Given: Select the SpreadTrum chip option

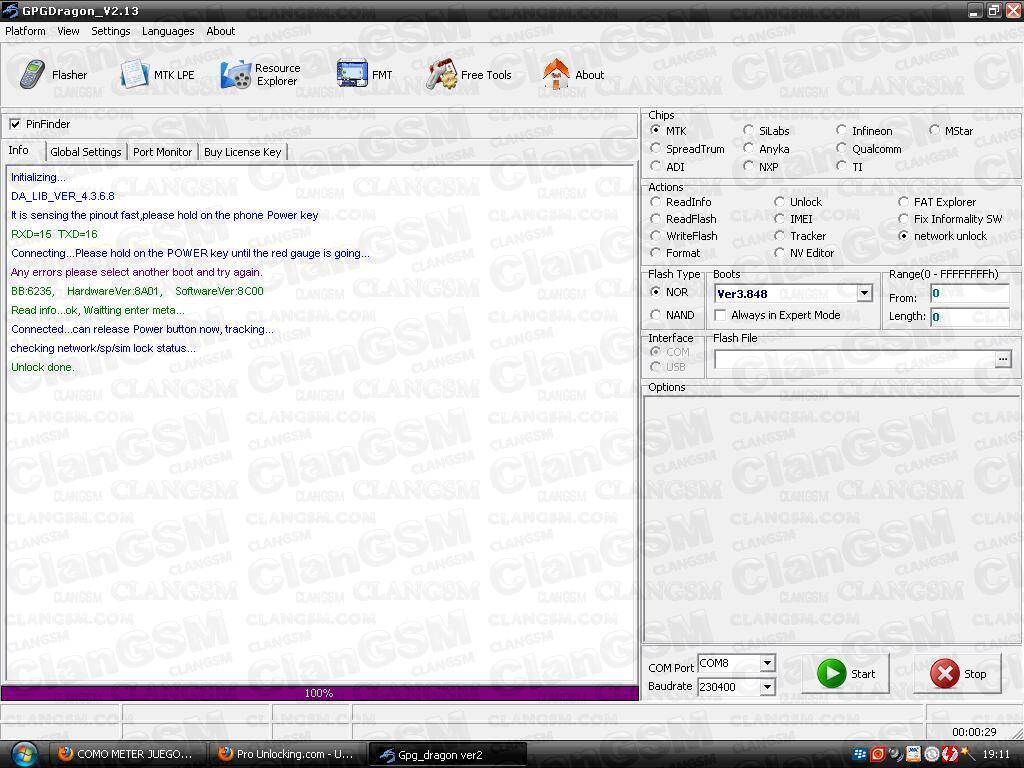Looking at the screenshot, I should click(655, 149).
